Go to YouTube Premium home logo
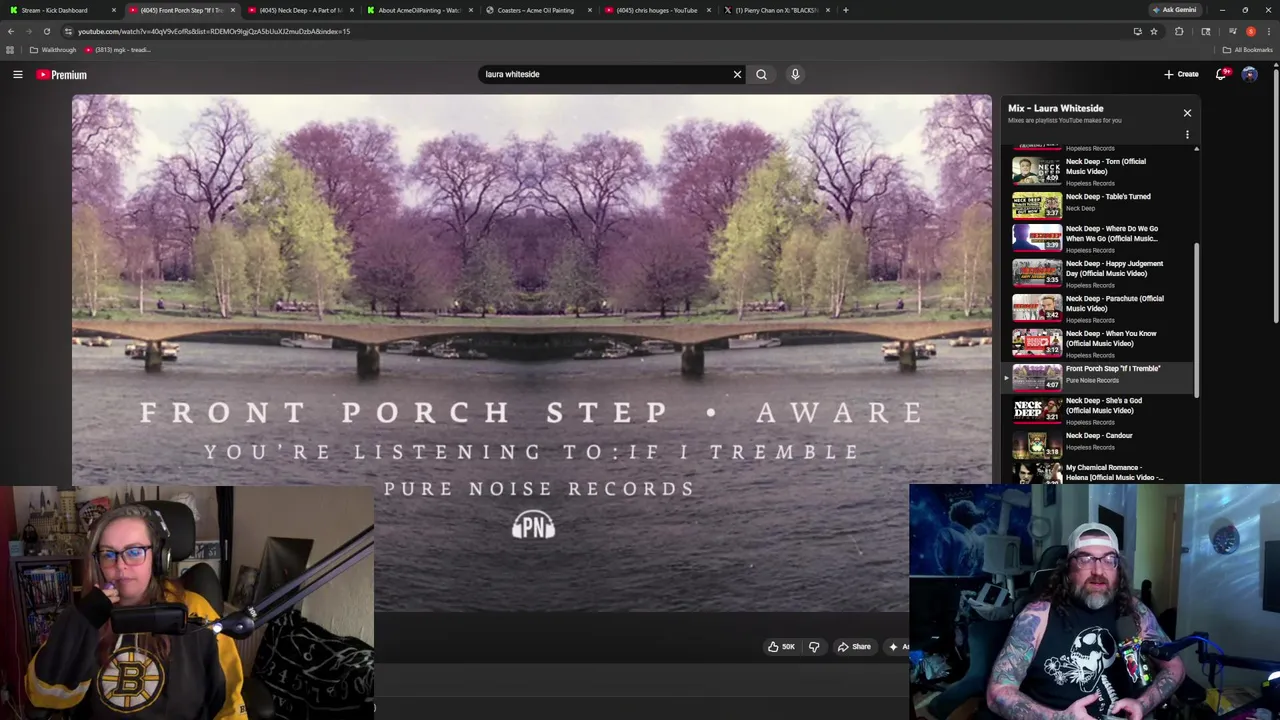 [62, 75]
